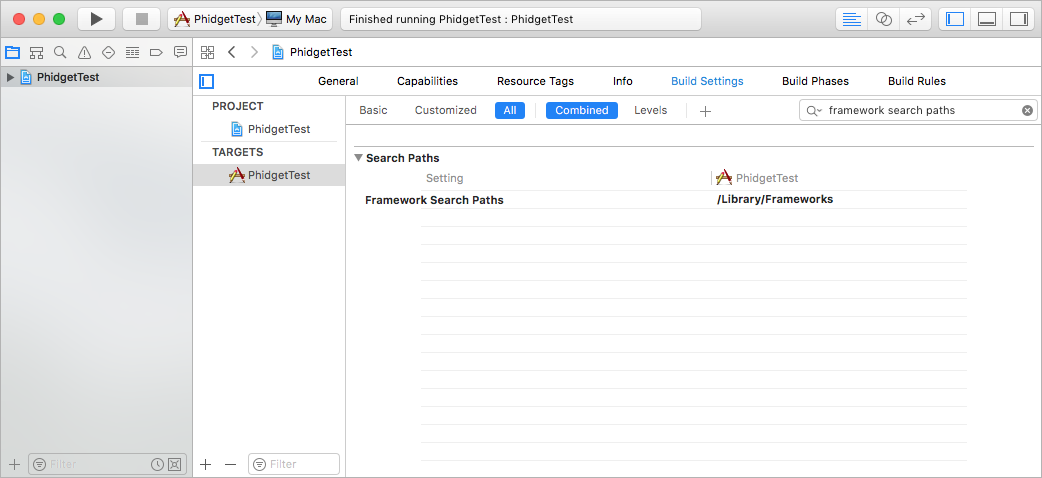This screenshot has width=1042, height=478.
Task: Show All build settings
Action: click(x=510, y=110)
